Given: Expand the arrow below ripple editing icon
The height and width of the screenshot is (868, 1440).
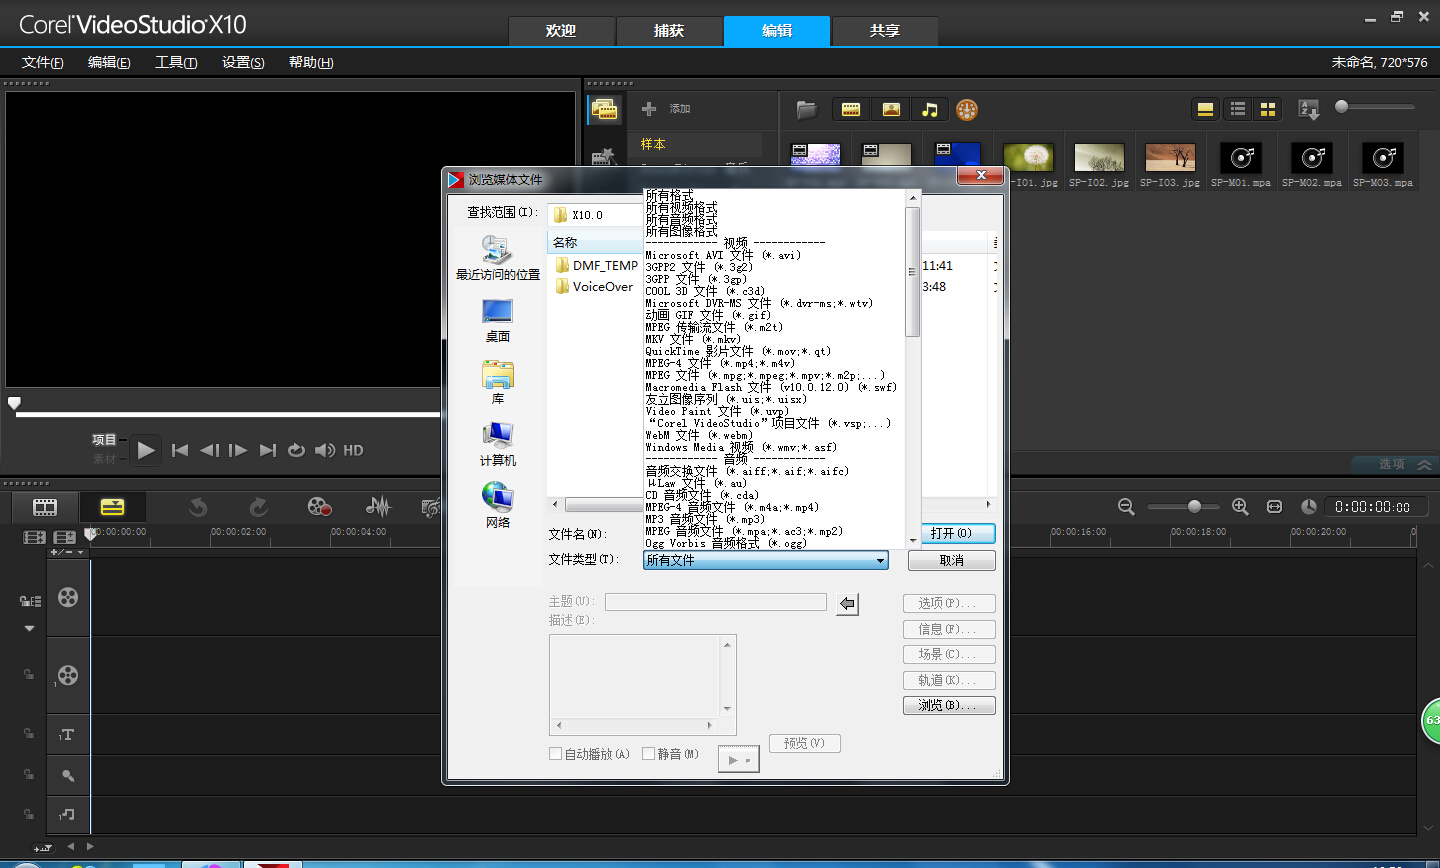Looking at the screenshot, I should point(29,629).
